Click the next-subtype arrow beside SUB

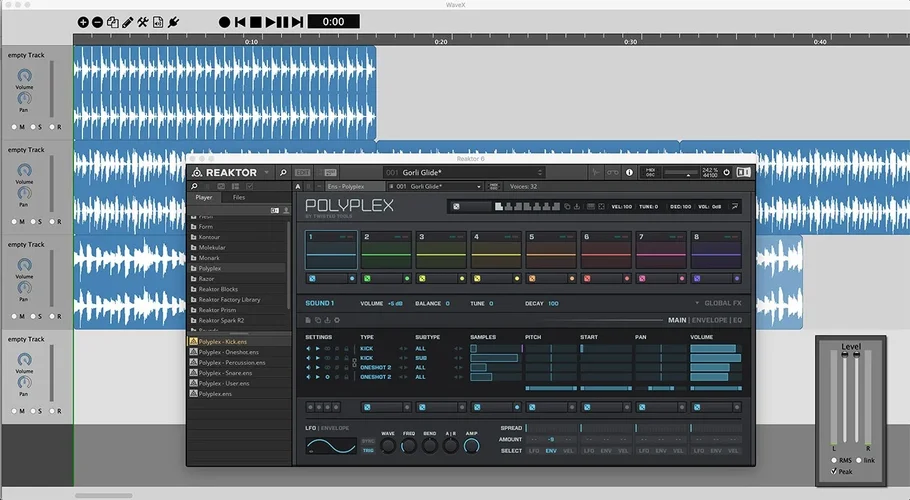tap(461, 358)
